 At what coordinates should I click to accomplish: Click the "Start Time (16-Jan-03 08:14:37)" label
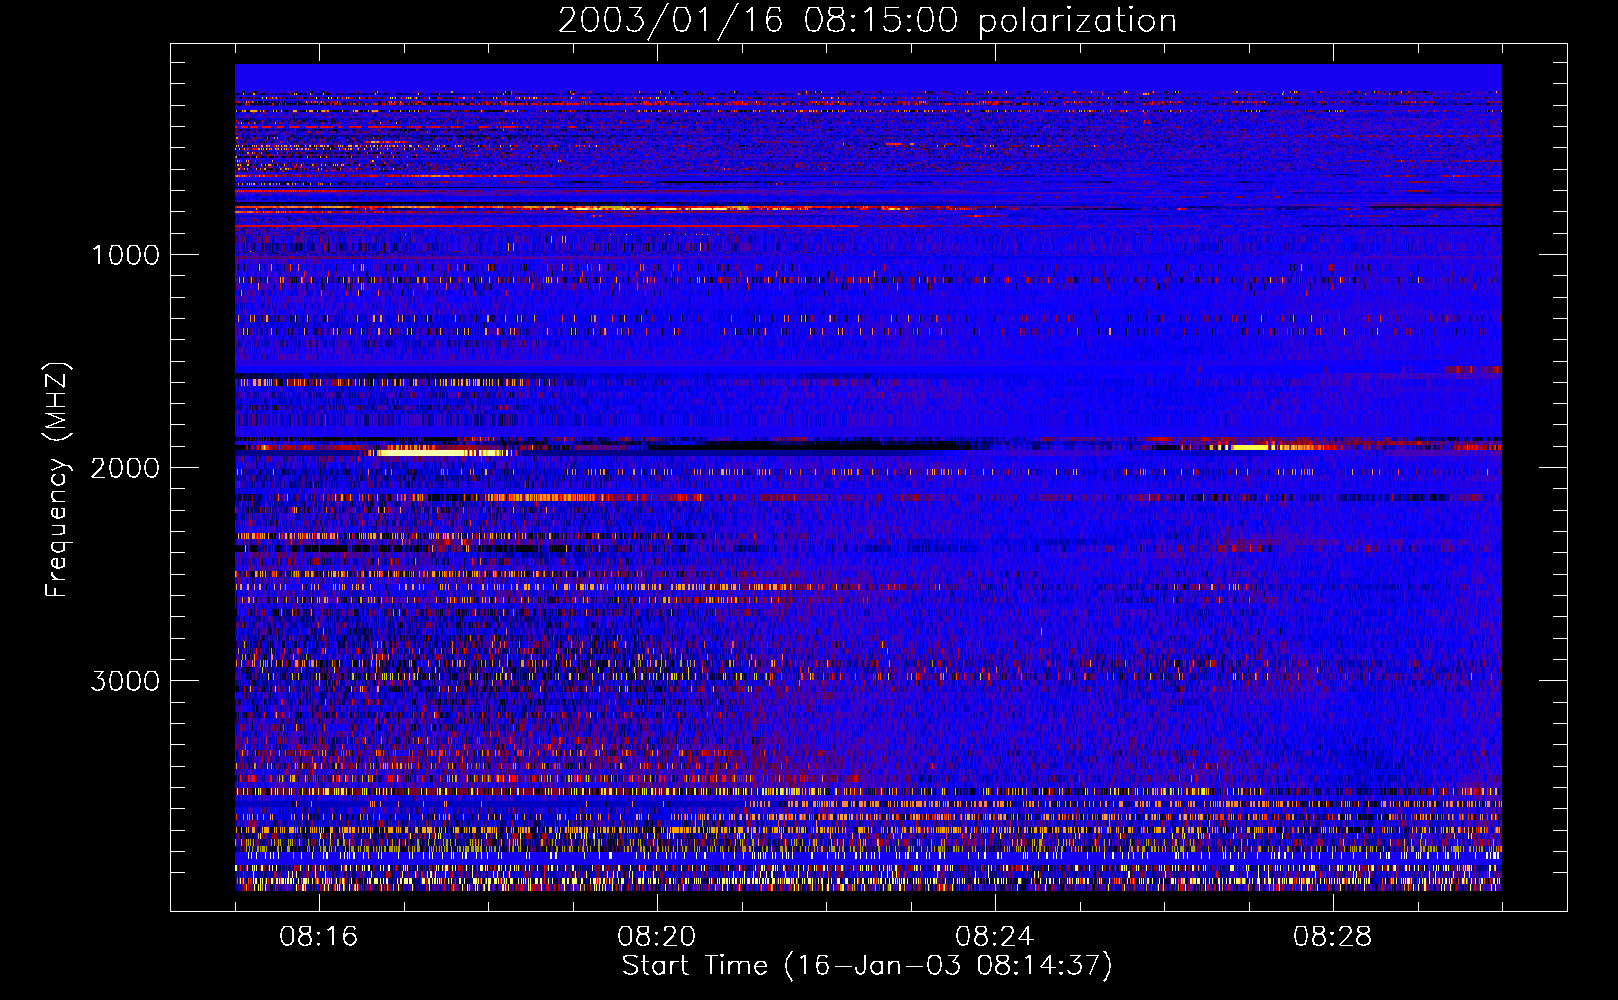coord(867,966)
